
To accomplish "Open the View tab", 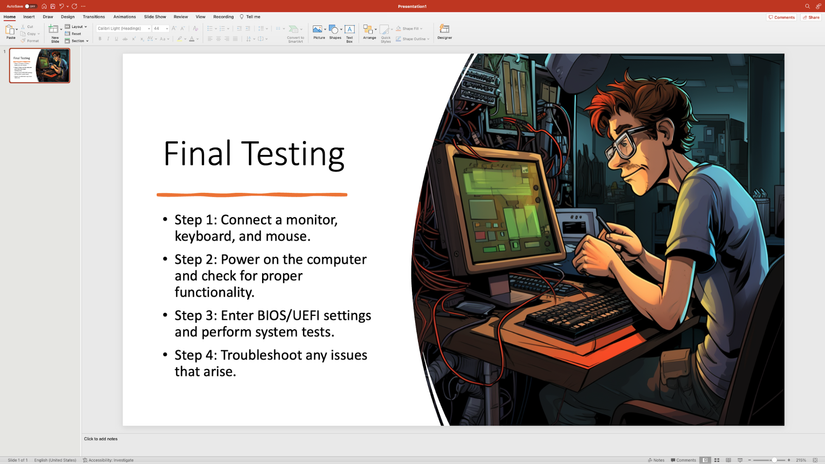I will tap(200, 17).
